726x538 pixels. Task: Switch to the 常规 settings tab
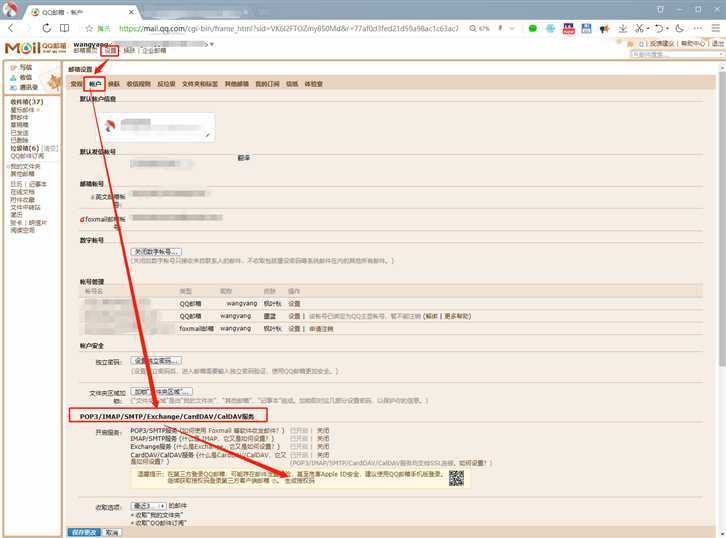(76, 84)
